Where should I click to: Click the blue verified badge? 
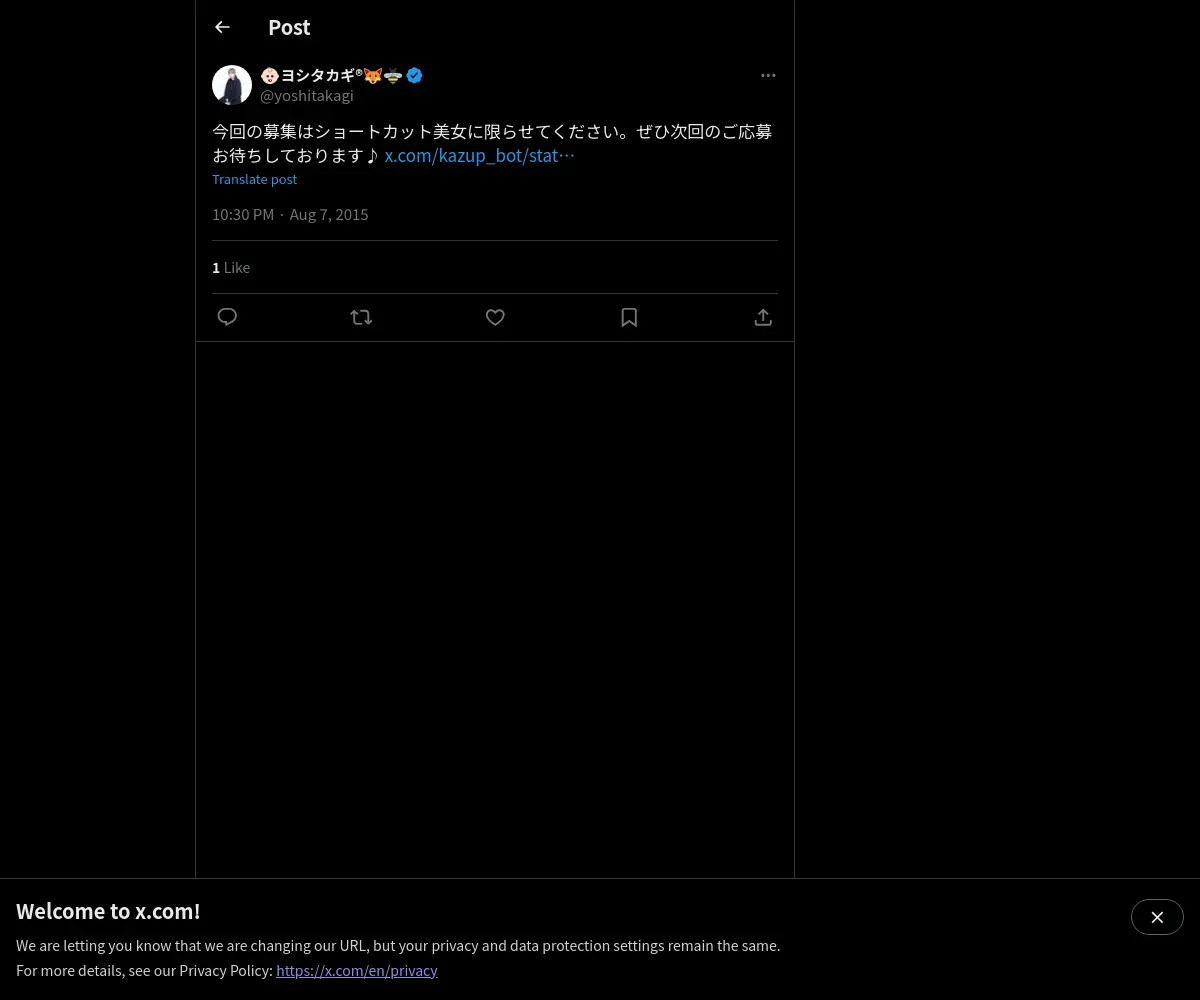414,75
